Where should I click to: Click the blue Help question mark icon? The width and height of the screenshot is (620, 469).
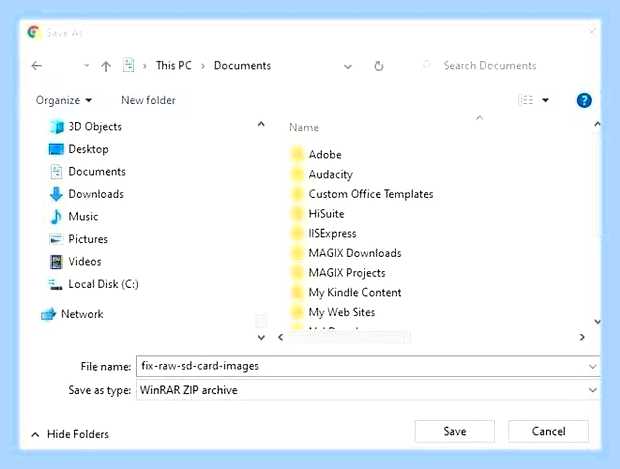584,100
